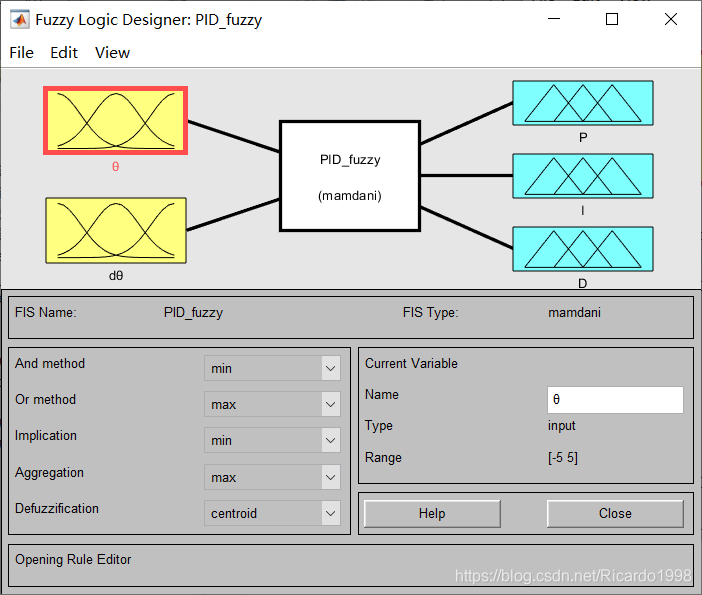
Task: Click the Name field containing θ
Action: point(615,400)
